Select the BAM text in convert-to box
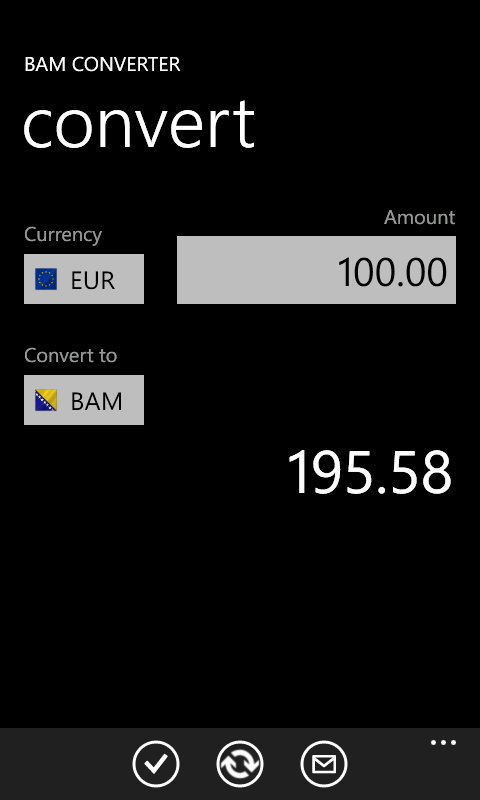Image resolution: width=480 pixels, height=800 pixels. tap(96, 402)
